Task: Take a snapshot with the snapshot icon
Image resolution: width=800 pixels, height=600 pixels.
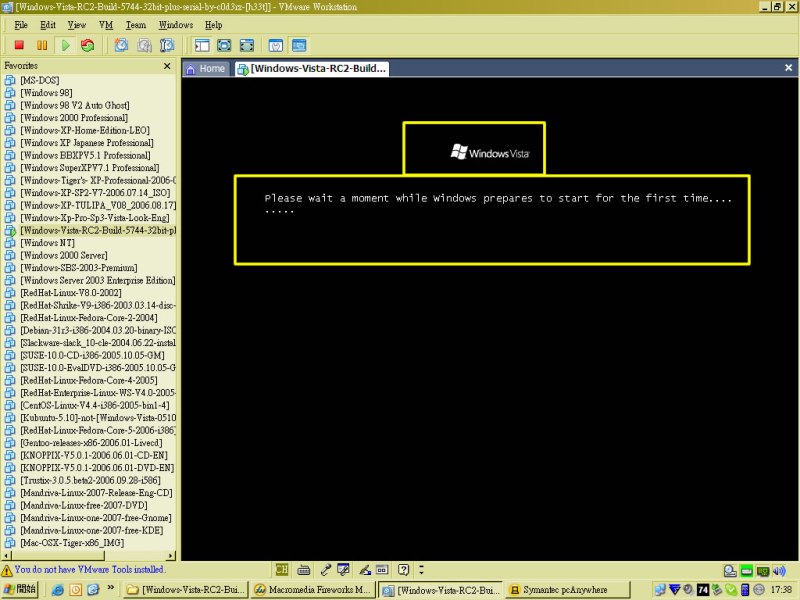Action: [121, 45]
